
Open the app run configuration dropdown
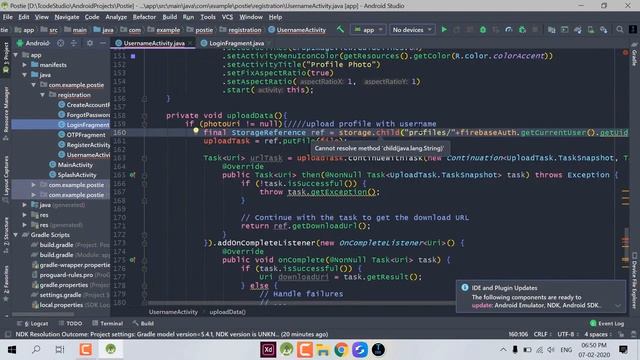pyautogui.click(x=368, y=30)
